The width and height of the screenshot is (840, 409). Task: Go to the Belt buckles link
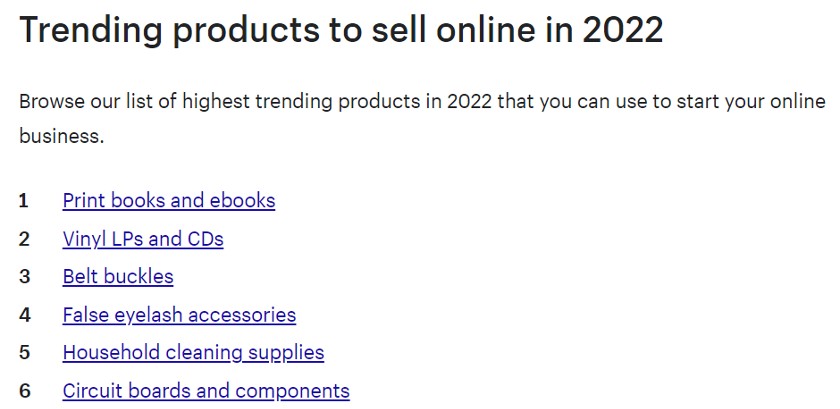click(118, 277)
